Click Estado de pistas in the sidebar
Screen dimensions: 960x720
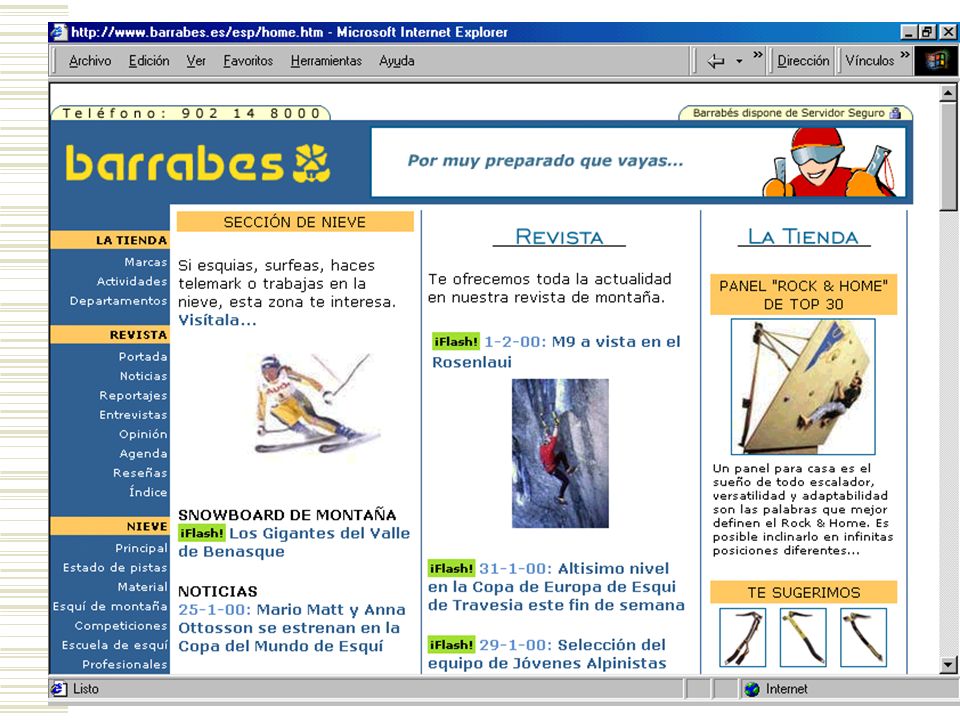point(114,568)
